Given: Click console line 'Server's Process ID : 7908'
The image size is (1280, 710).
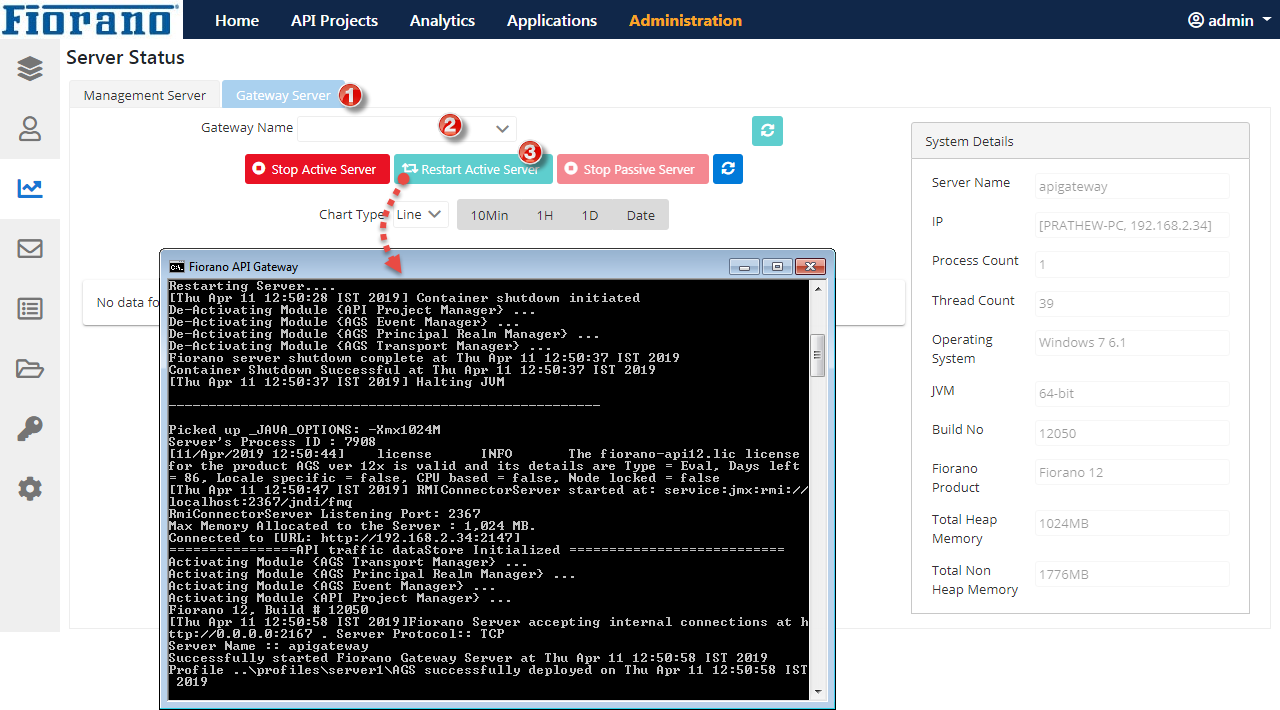Looking at the screenshot, I should tap(272, 442).
